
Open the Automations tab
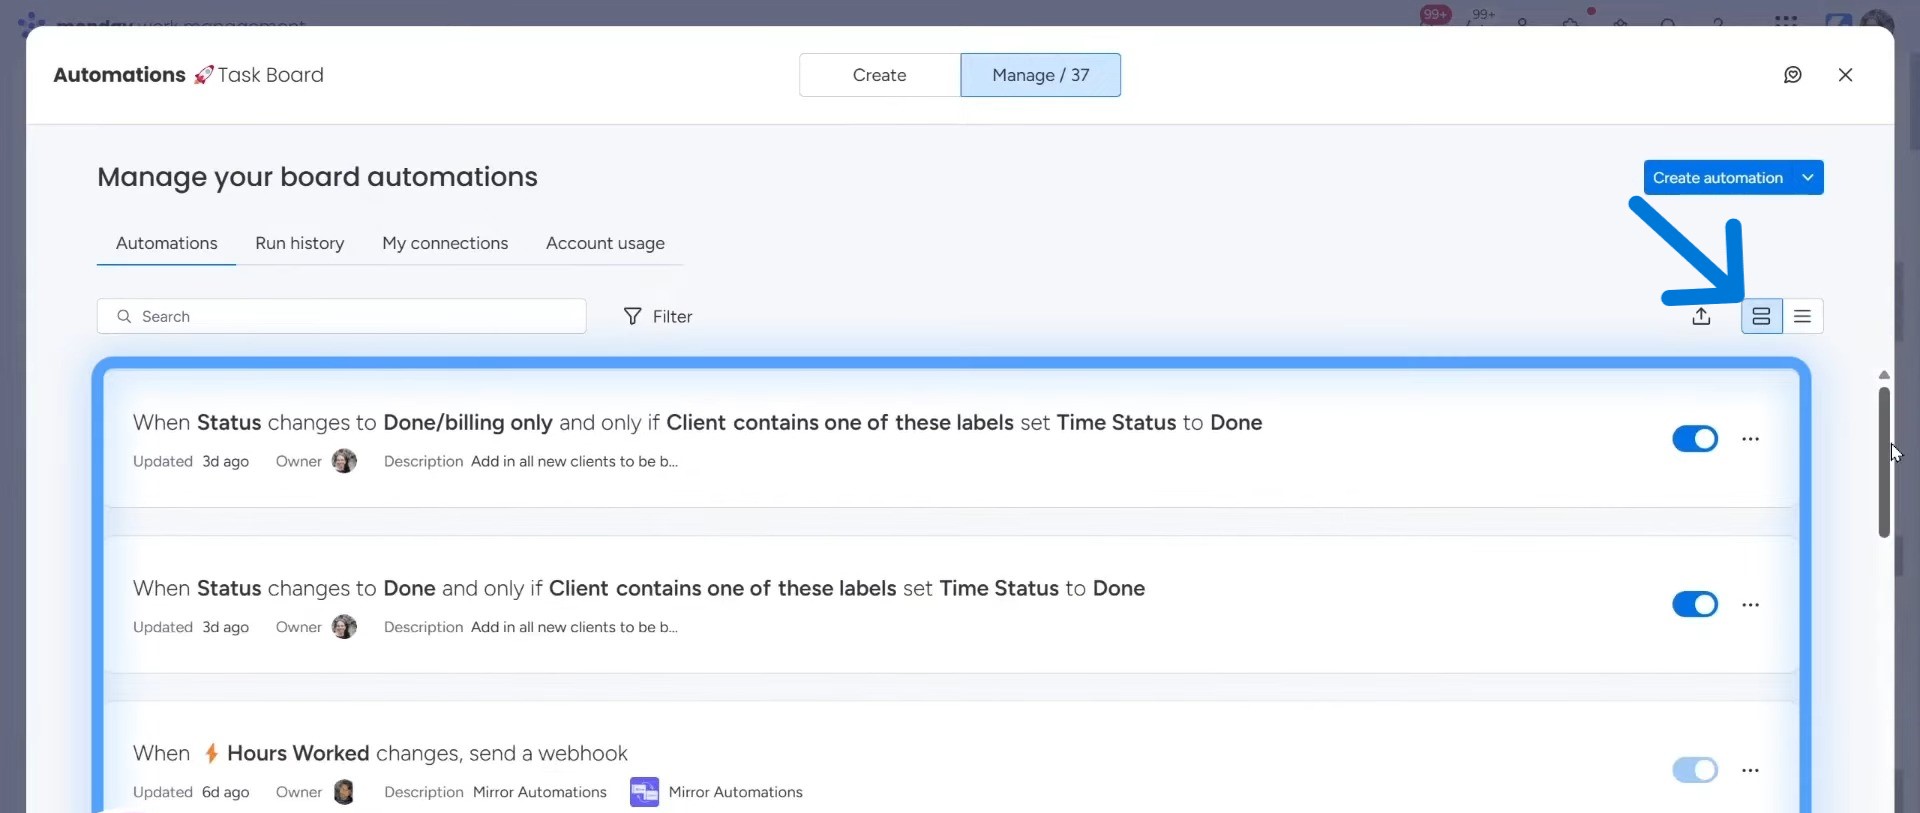tap(167, 243)
